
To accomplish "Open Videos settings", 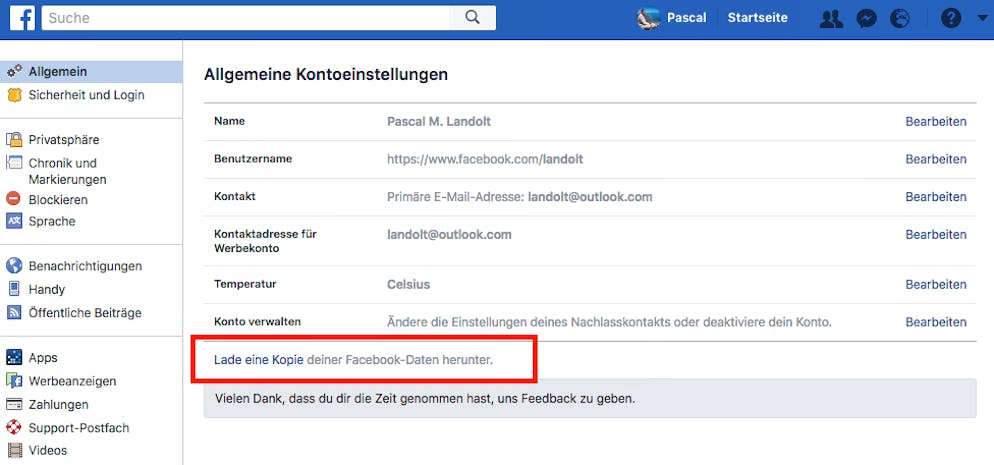I will 48,450.
